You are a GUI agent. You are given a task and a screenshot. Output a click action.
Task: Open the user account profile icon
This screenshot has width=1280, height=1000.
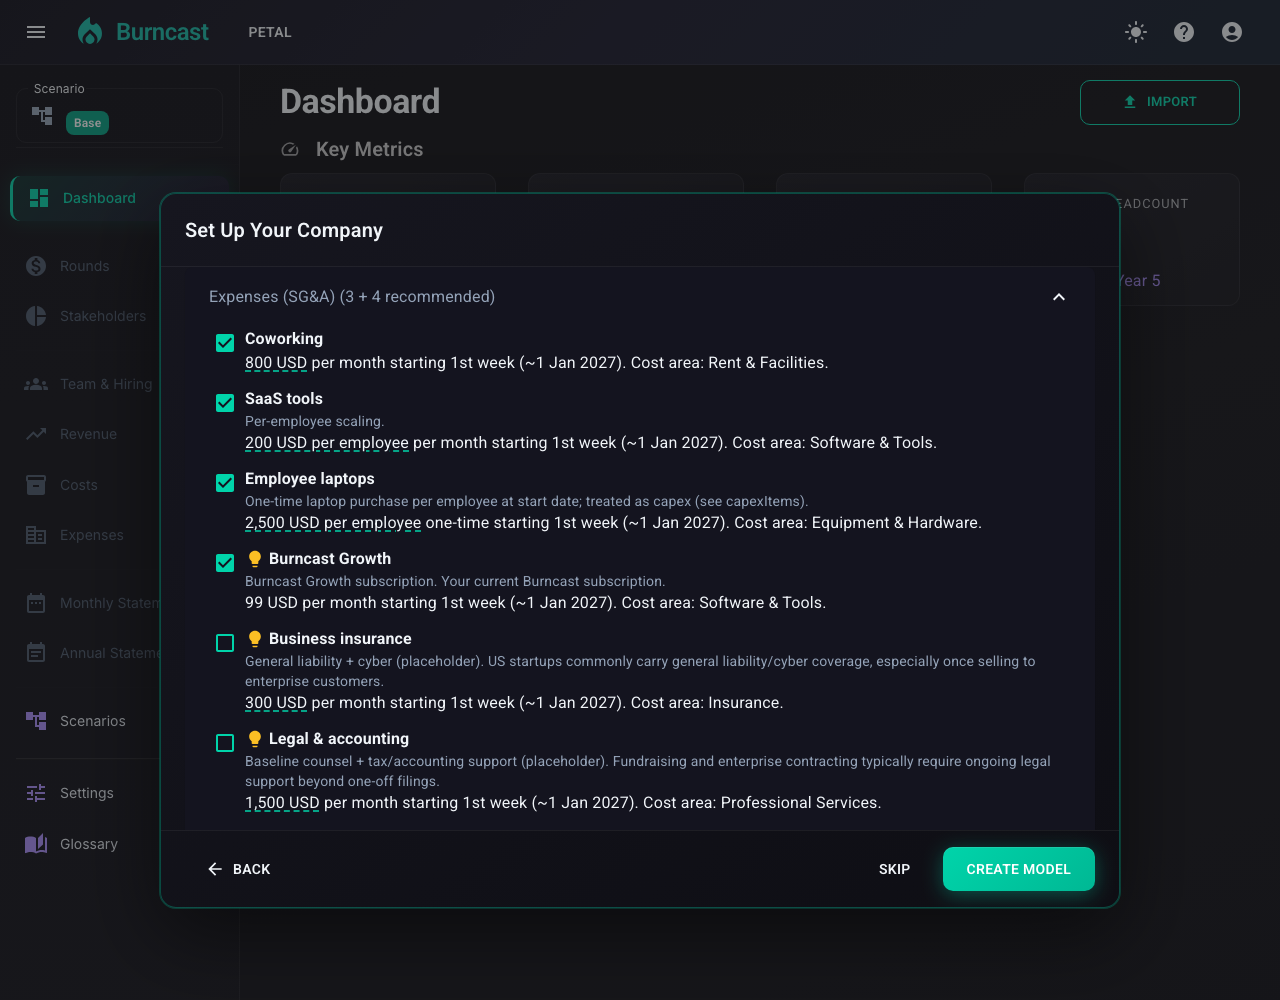[x=1232, y=32]
